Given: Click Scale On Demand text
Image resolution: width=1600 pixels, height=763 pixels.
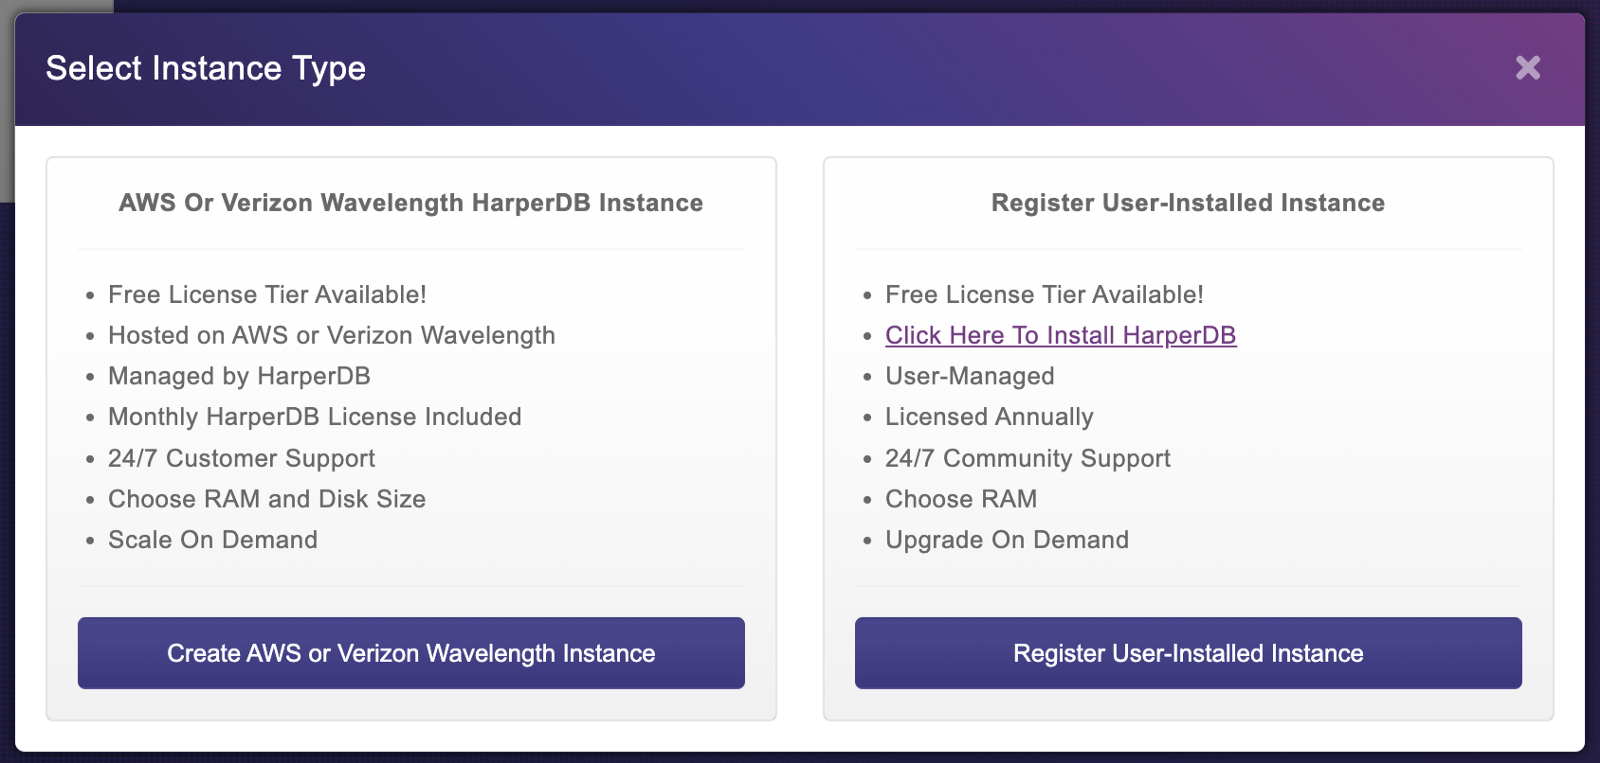Looking at the screenshot, I should click(x=213, y=540).
